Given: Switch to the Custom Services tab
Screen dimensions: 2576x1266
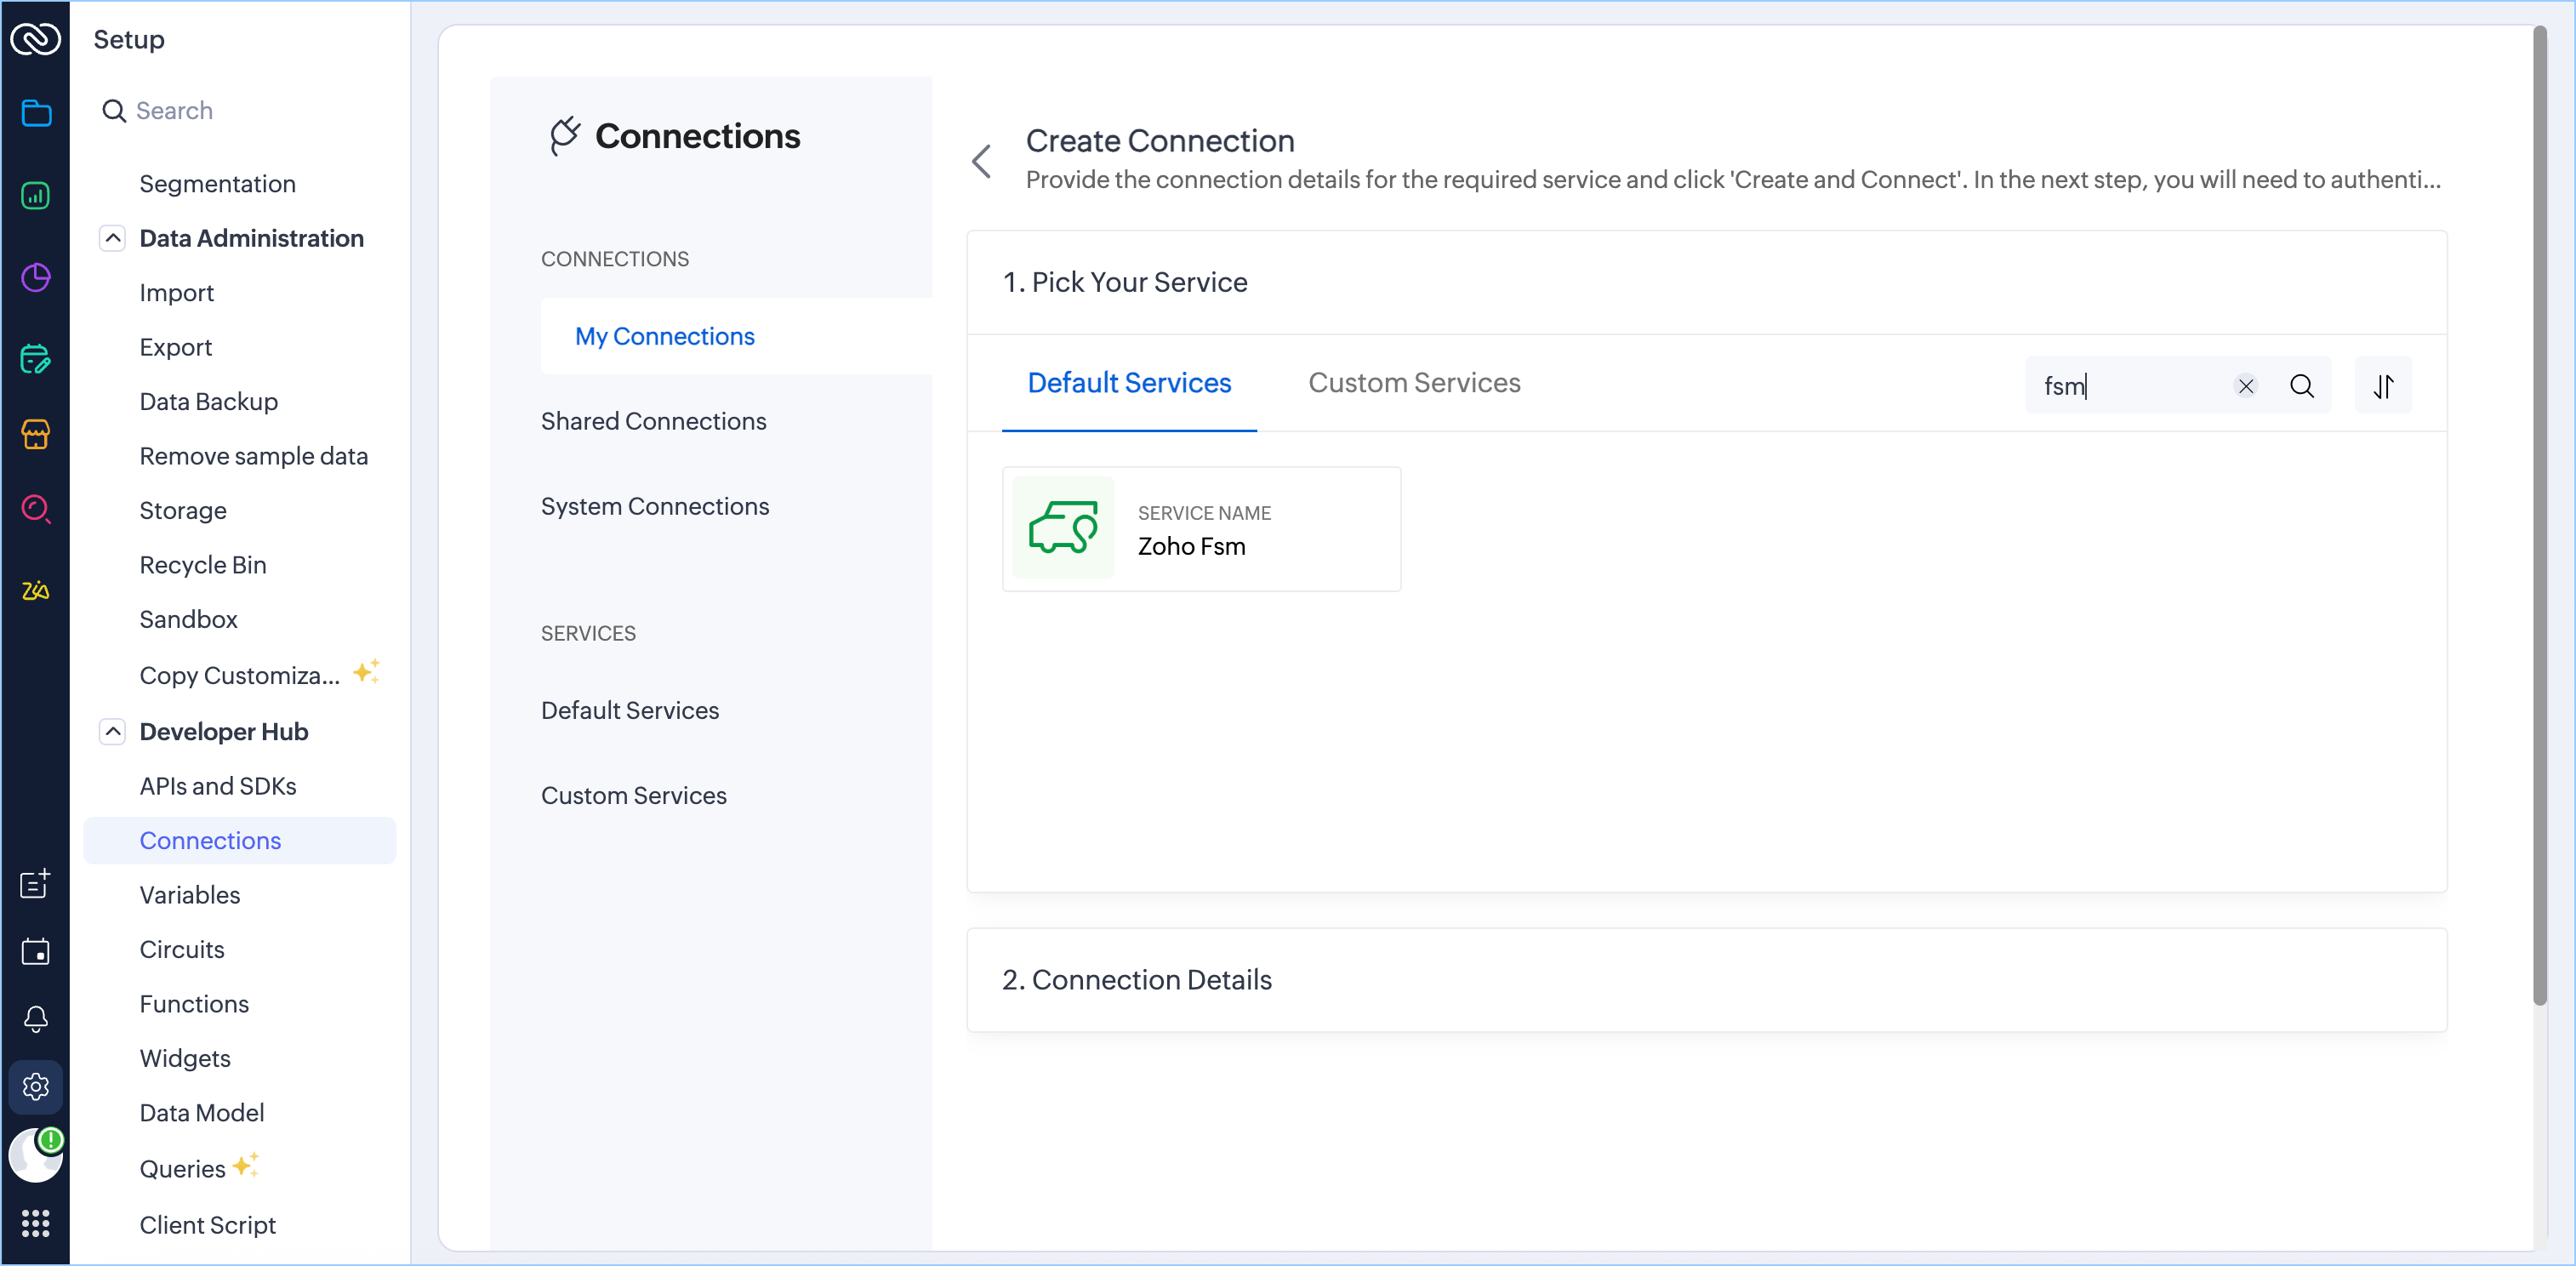Looking at the screenshot, I should click(1413, 383).
